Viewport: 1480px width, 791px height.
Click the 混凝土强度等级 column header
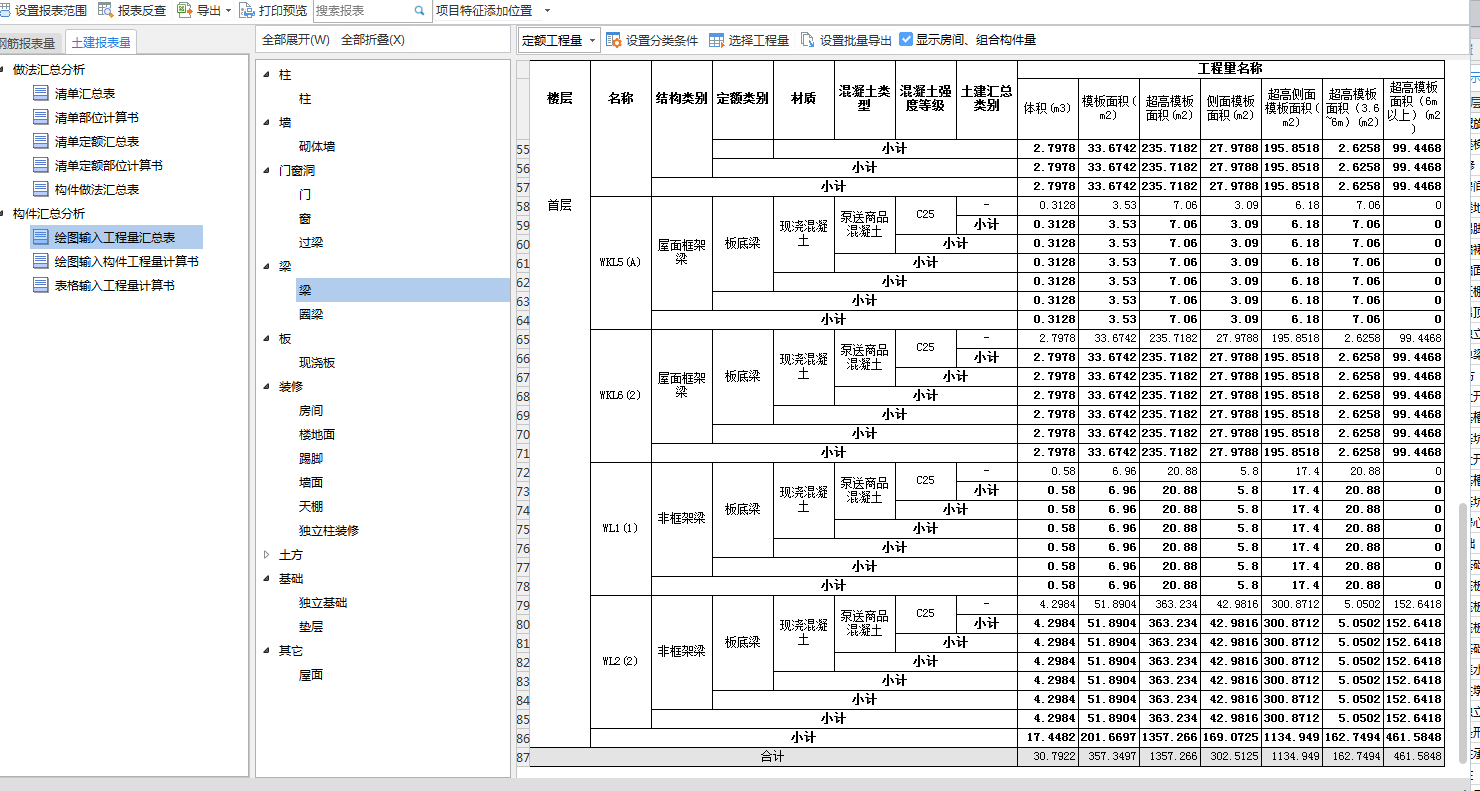(925, 99)
